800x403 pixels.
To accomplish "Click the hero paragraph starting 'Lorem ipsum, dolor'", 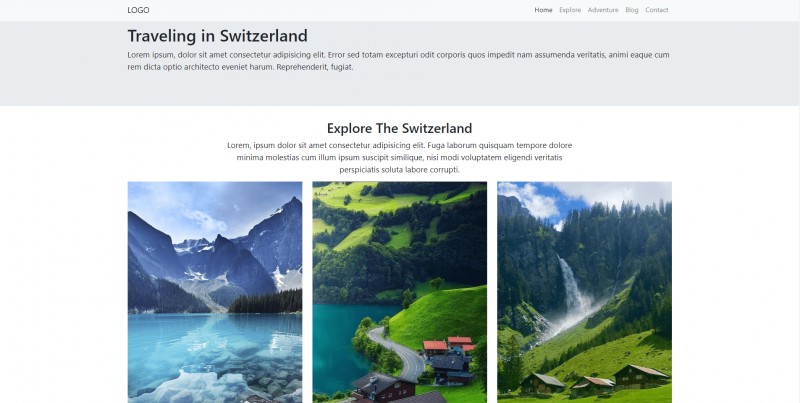I will (398, 61).
